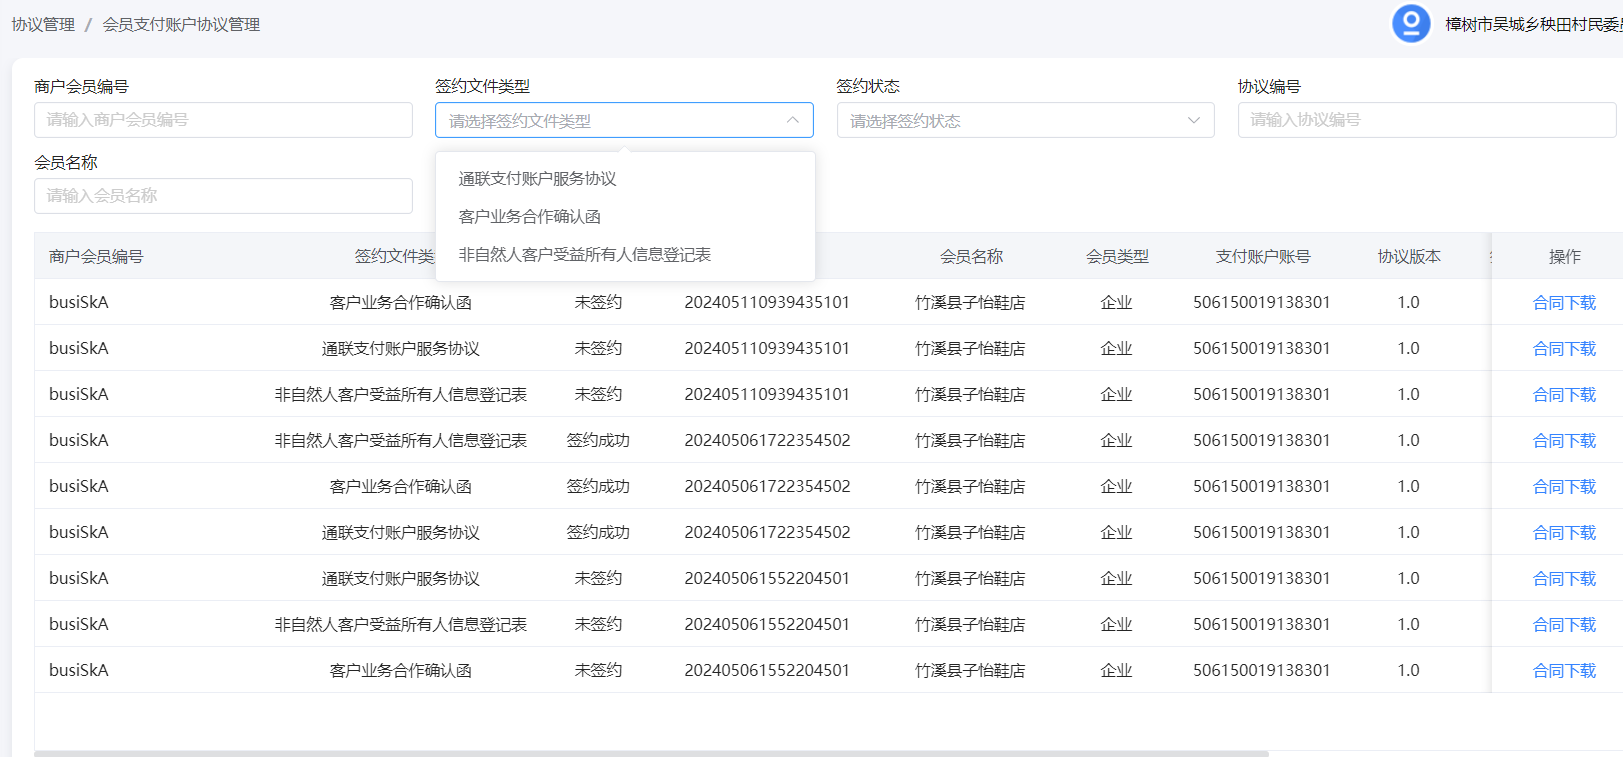This screenshot has width=1623, height=757.
Task: Click first row's 企业 member type cell
Action: [1116, 303]
